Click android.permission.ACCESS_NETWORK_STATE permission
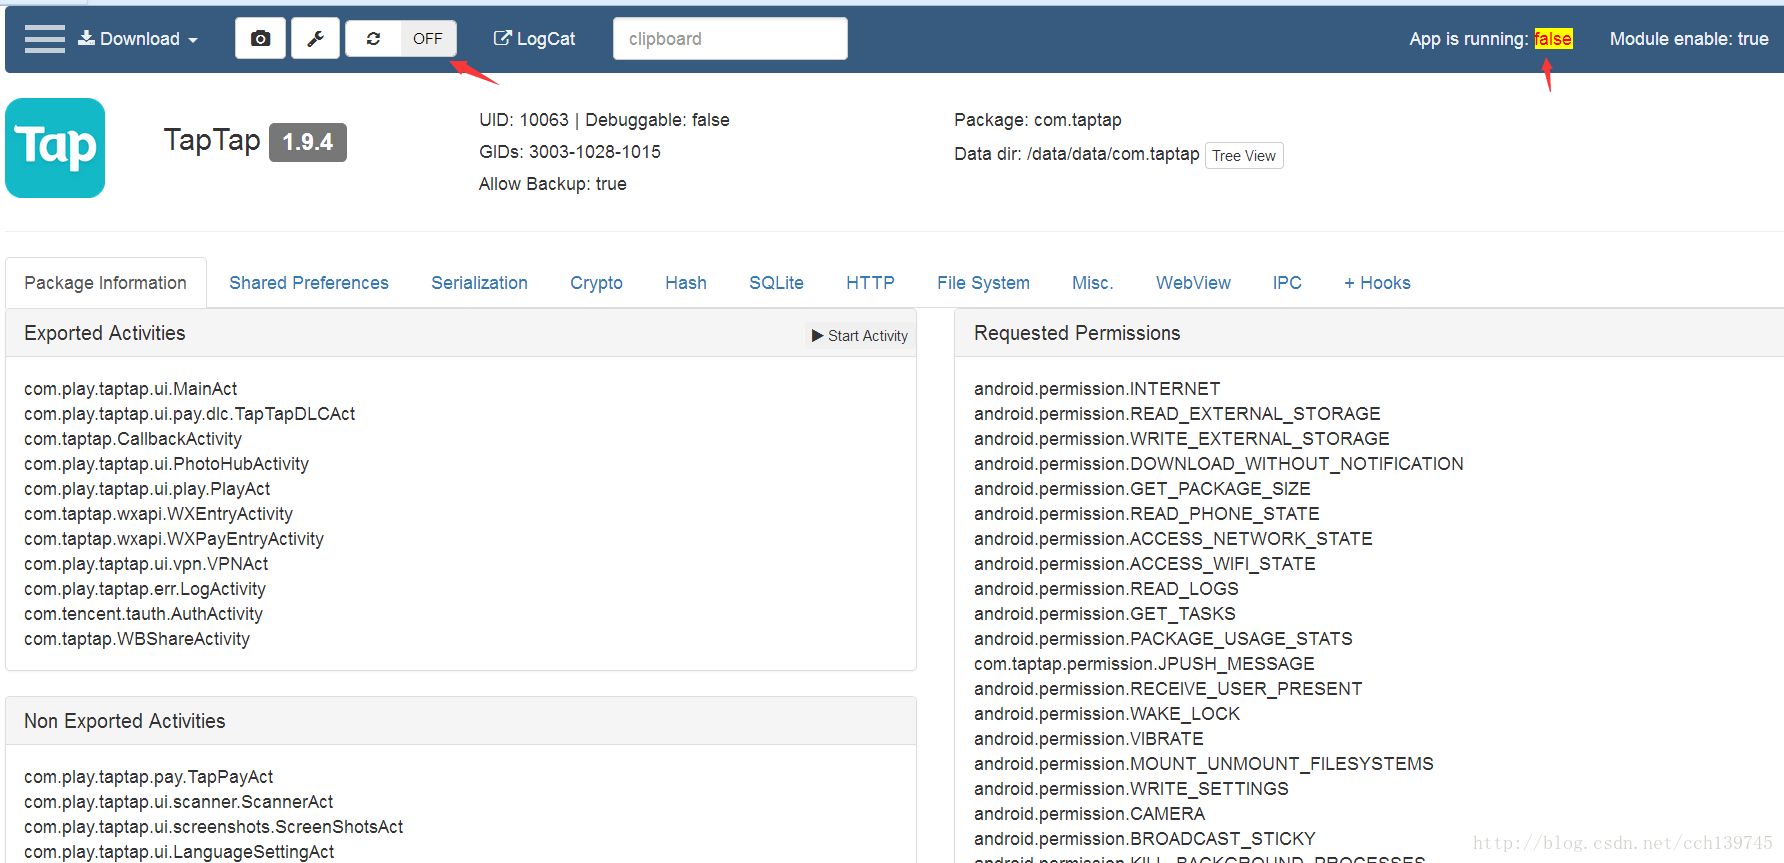Screen dimensions: 1784x863 pyautogui.click(x=1173, y=539)
